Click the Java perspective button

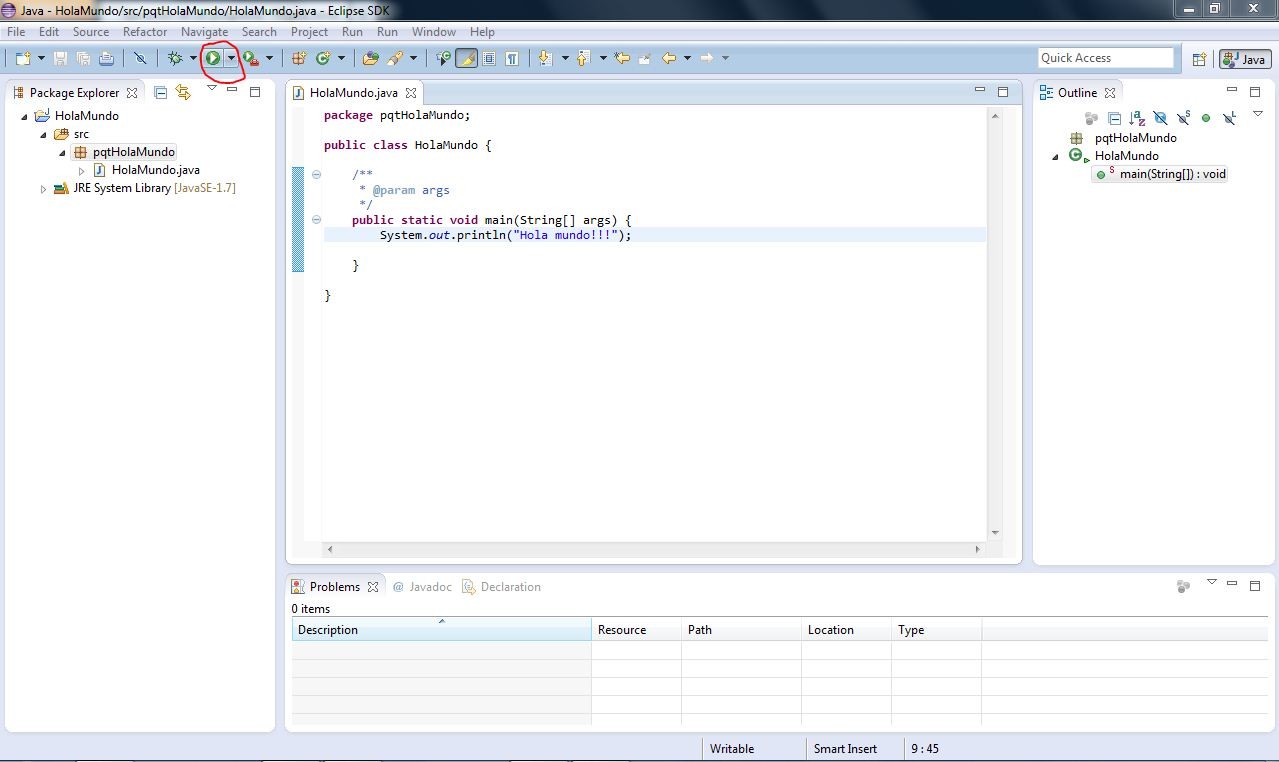[1244, 59]
